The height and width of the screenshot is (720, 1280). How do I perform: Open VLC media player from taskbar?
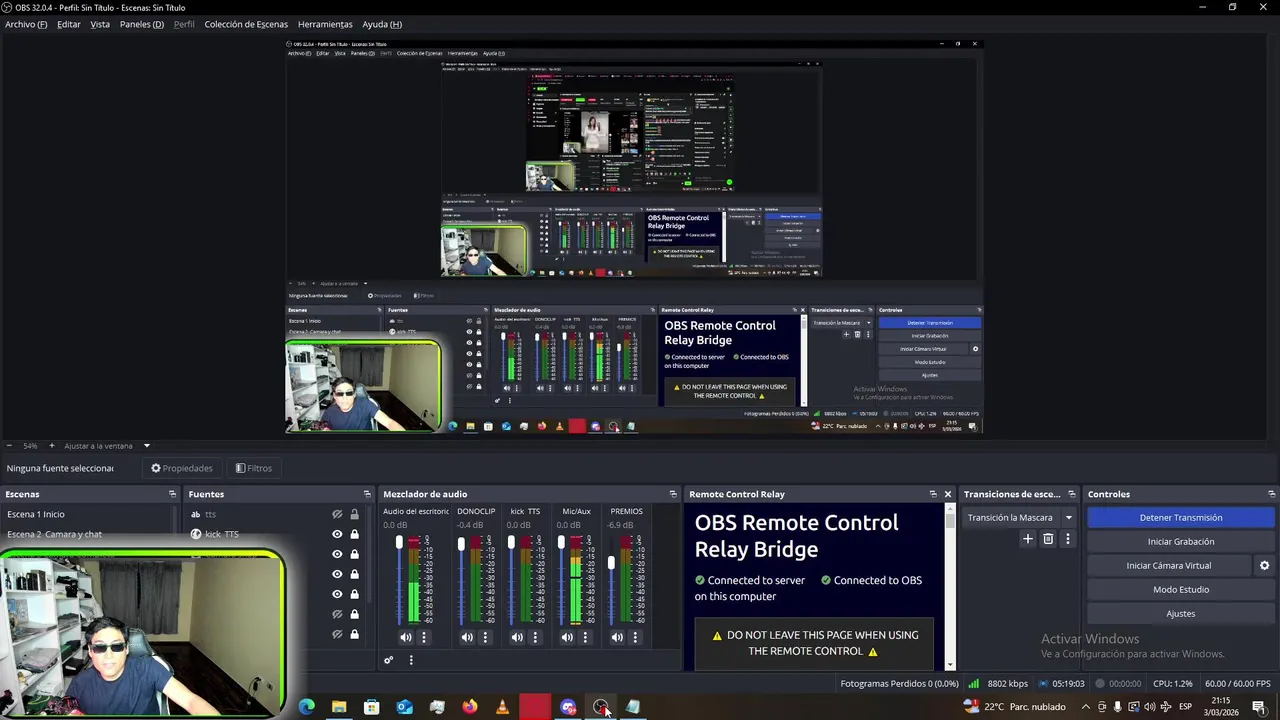(502, 707)
